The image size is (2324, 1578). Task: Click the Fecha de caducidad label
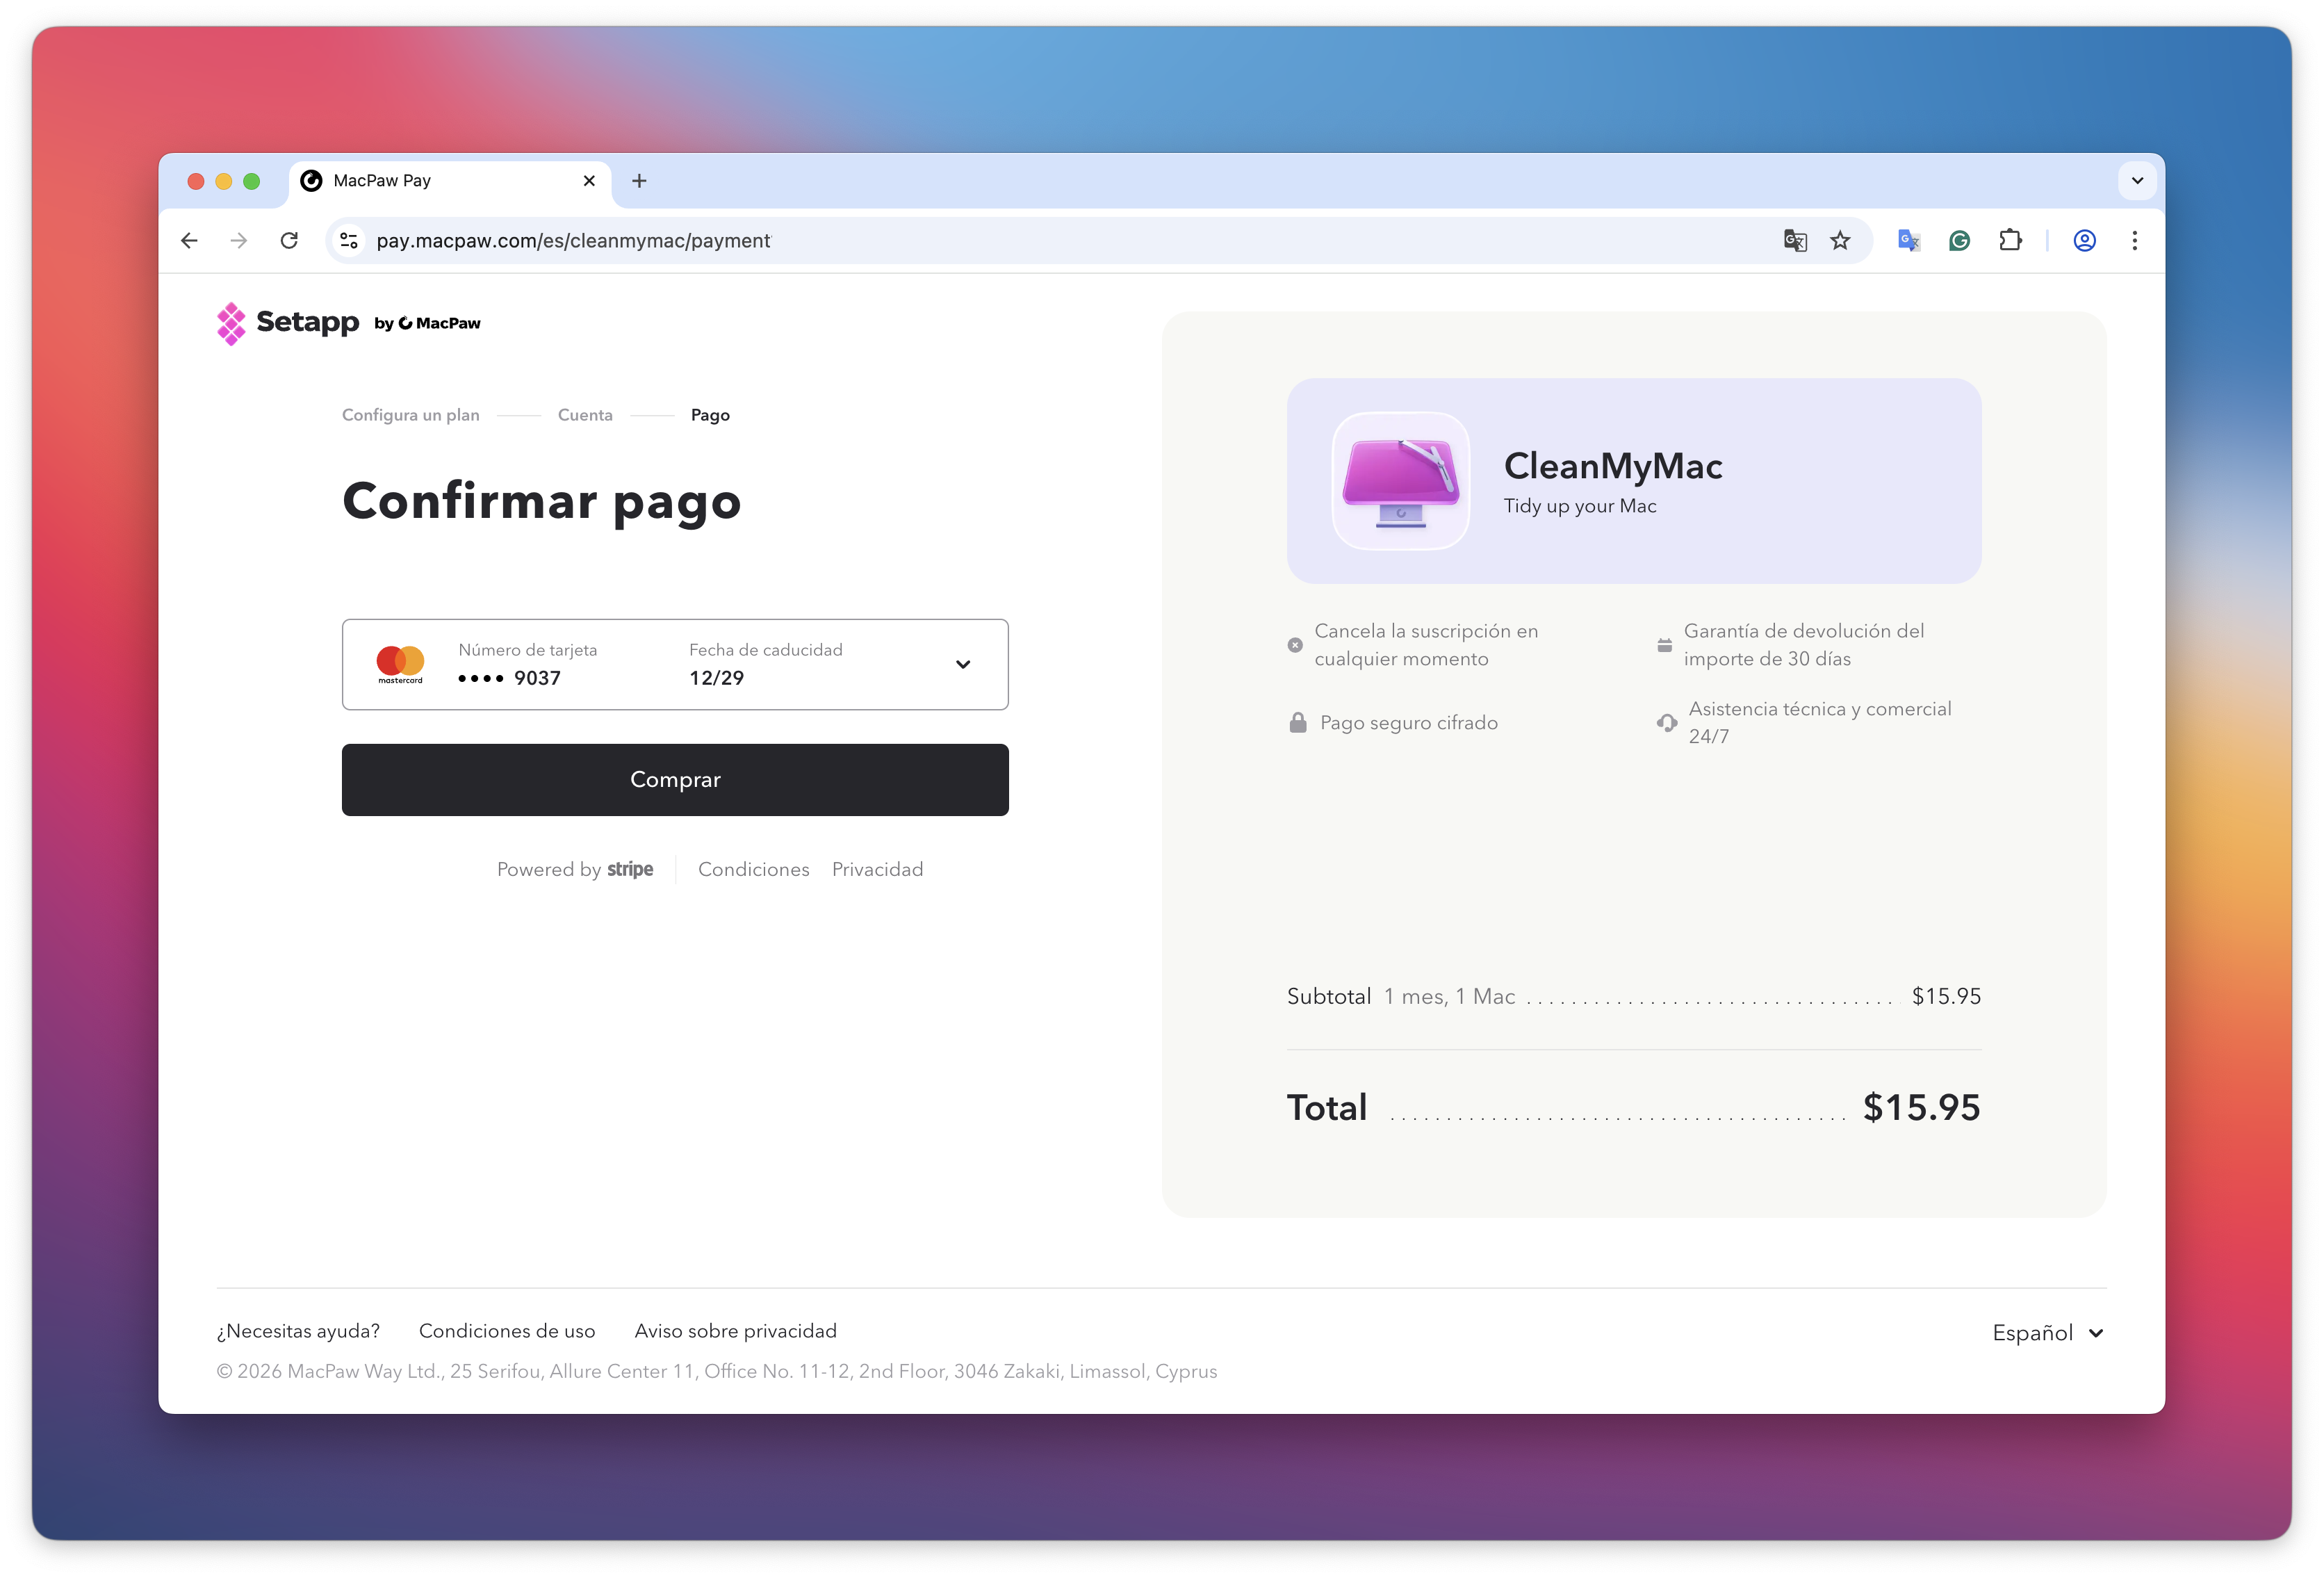tap(765, 650)
